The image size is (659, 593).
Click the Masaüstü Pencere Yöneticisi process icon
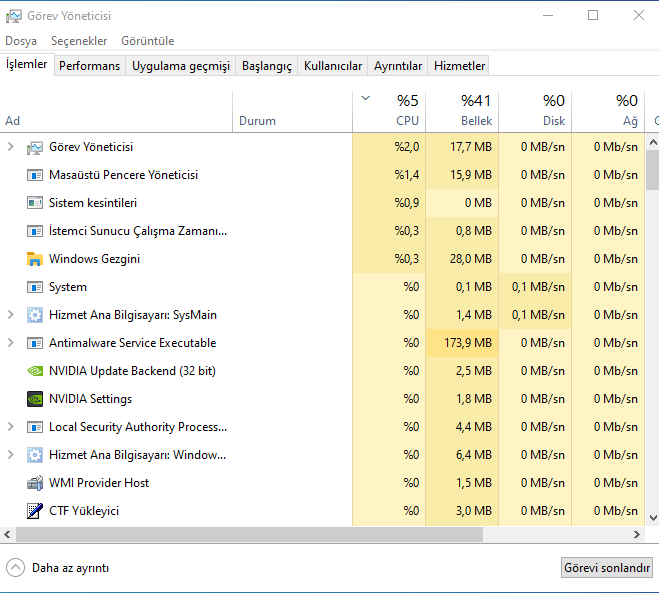(35, 175)
